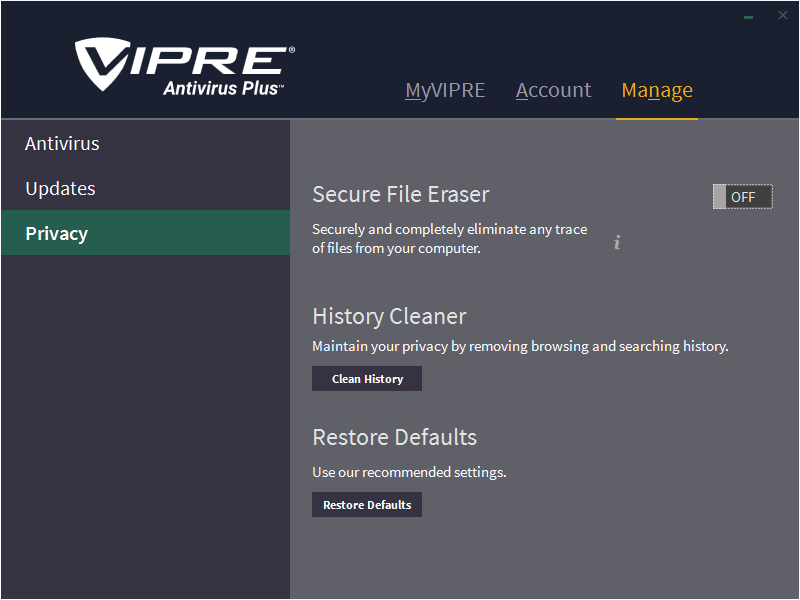Minimize the VIPRE window

[748, 17]
